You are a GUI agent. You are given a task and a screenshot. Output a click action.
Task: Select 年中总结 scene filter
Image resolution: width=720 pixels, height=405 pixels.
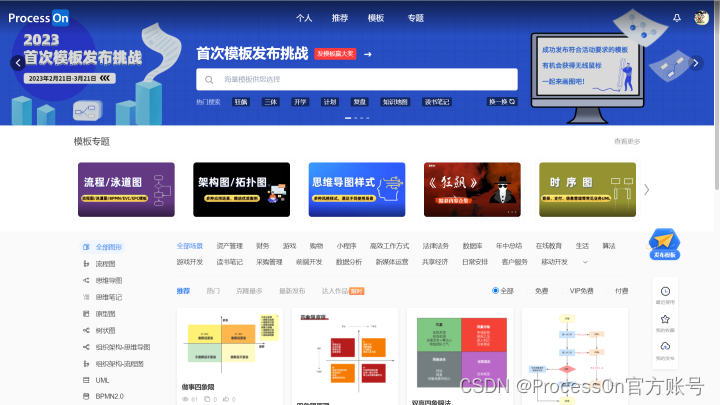(509, 246)
